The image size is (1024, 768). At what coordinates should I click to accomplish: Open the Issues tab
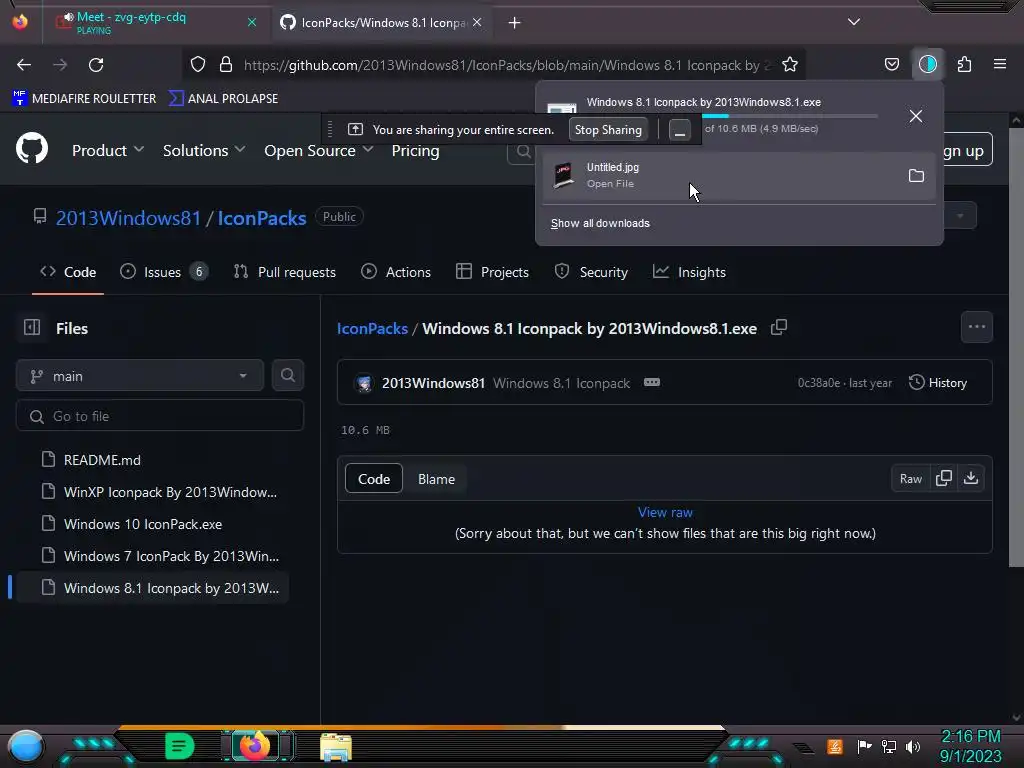[164, 272]
